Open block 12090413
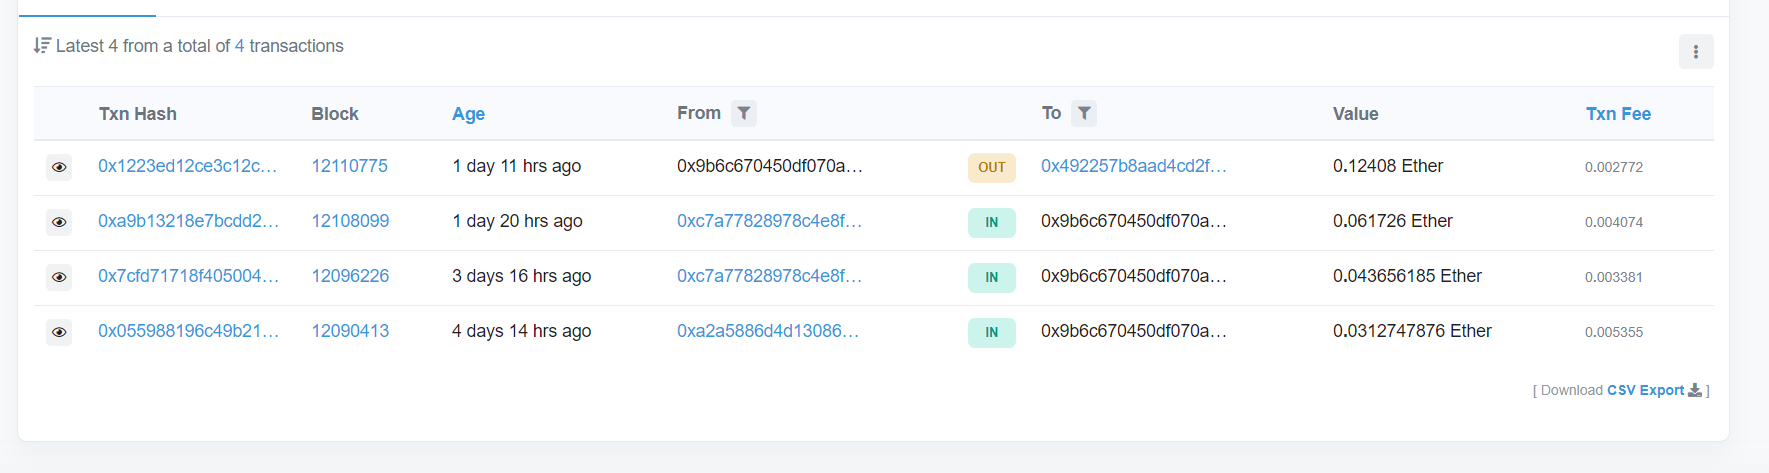1769x473 pixels. tap(350, 331)
